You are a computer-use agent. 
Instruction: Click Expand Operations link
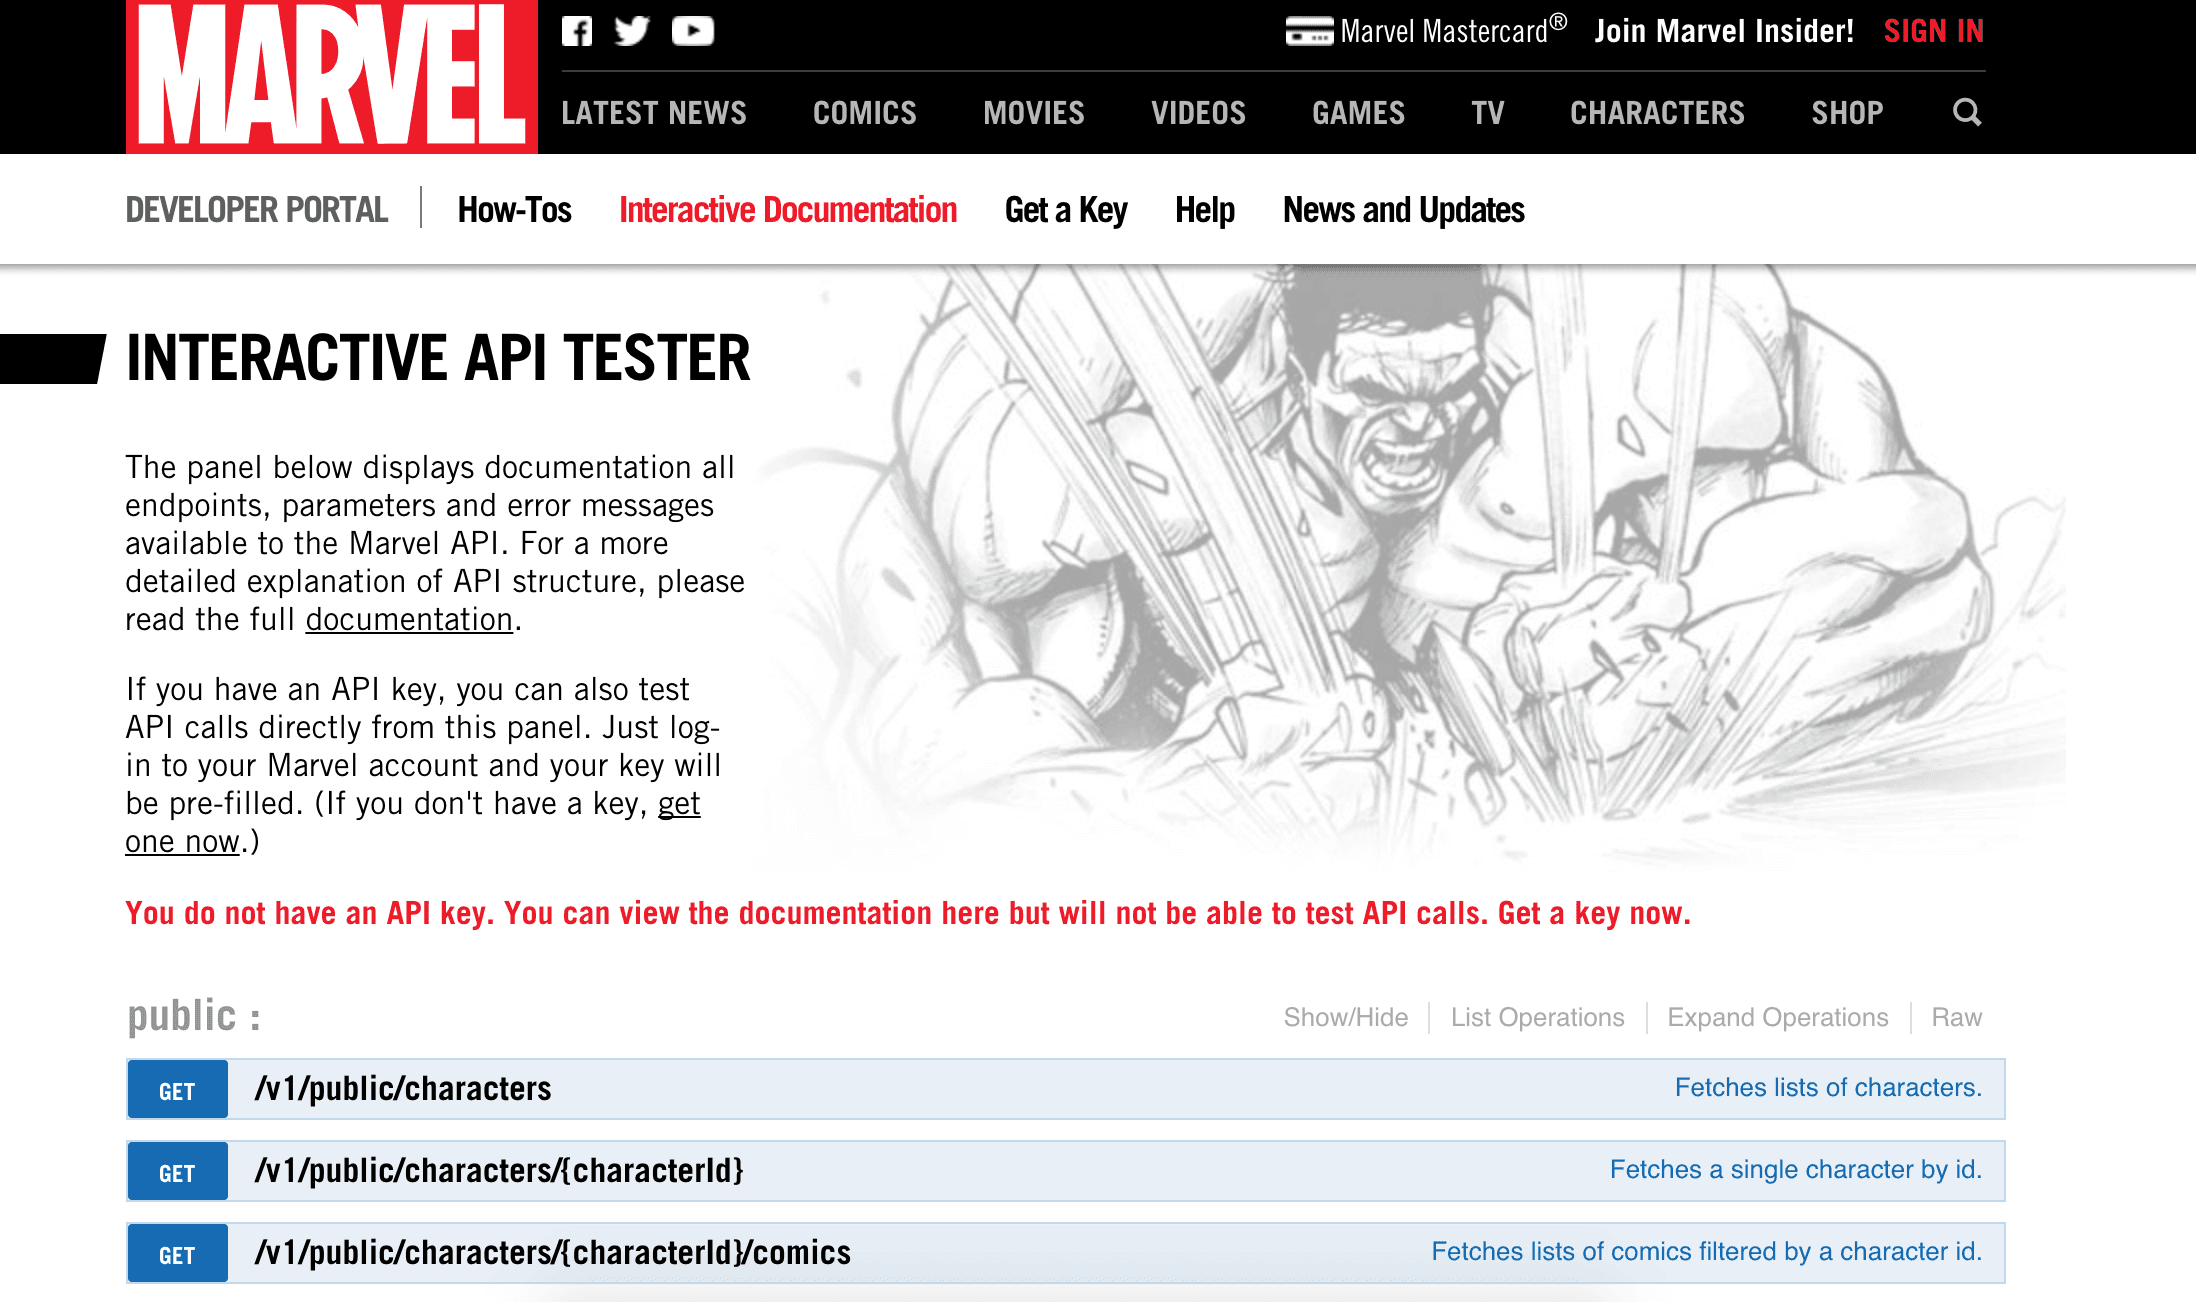pos(1777,1017)
